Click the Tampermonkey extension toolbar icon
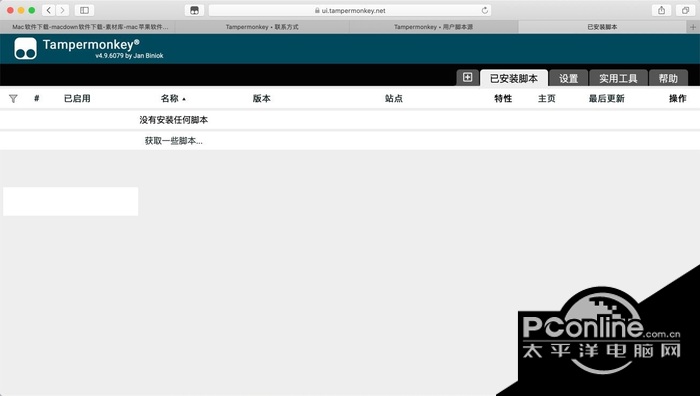700x396 pixels. [x=194, y=10]
